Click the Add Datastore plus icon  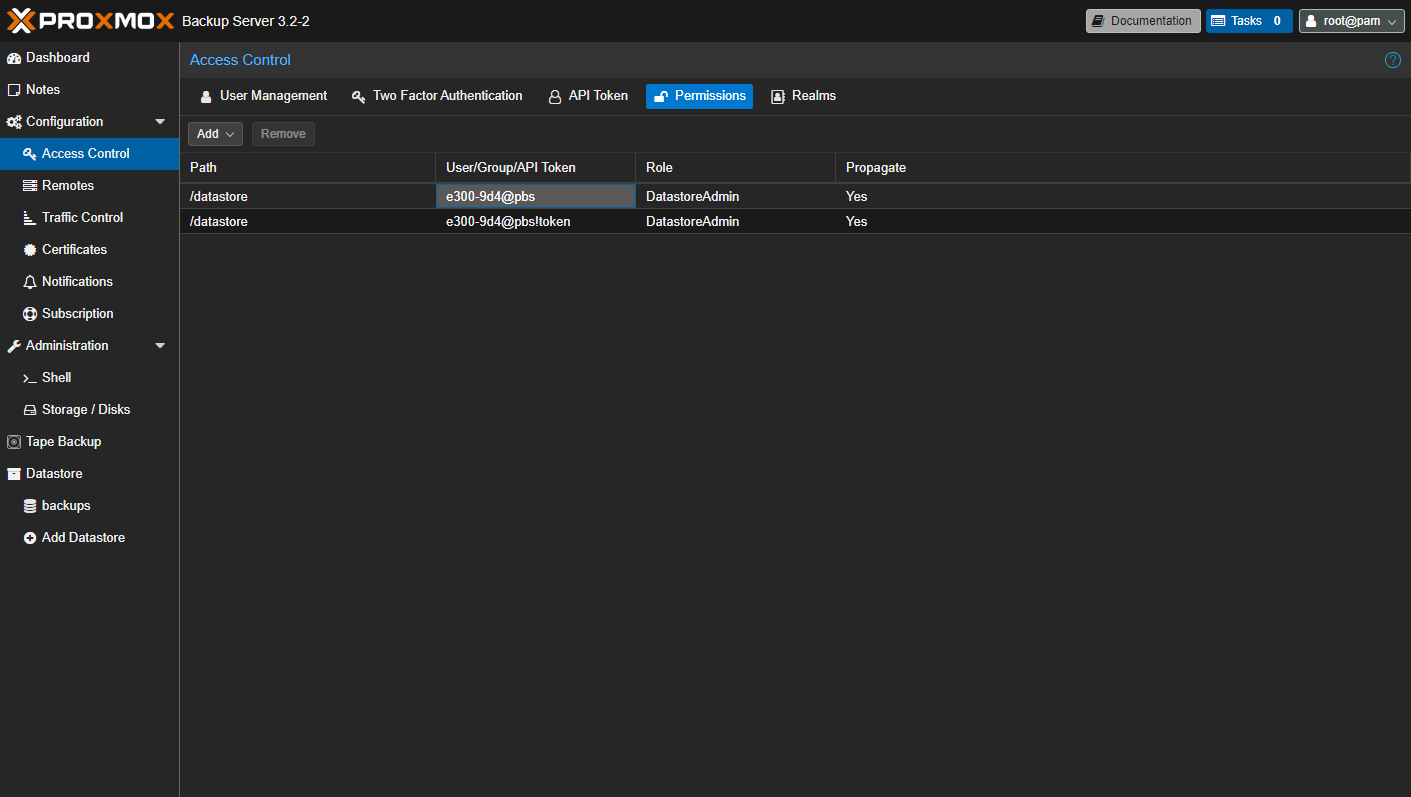(x=30, y=538)
